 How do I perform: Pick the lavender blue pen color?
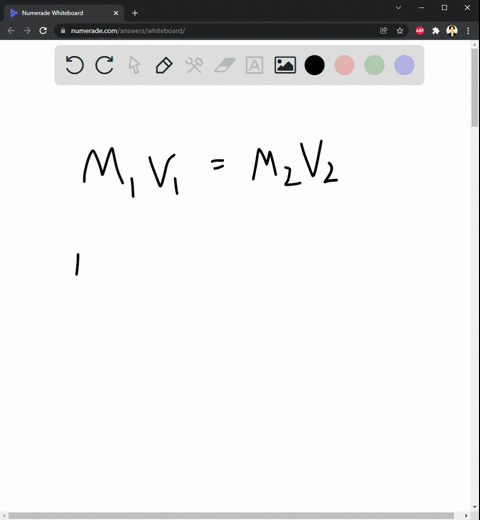[x=404, y=65]
